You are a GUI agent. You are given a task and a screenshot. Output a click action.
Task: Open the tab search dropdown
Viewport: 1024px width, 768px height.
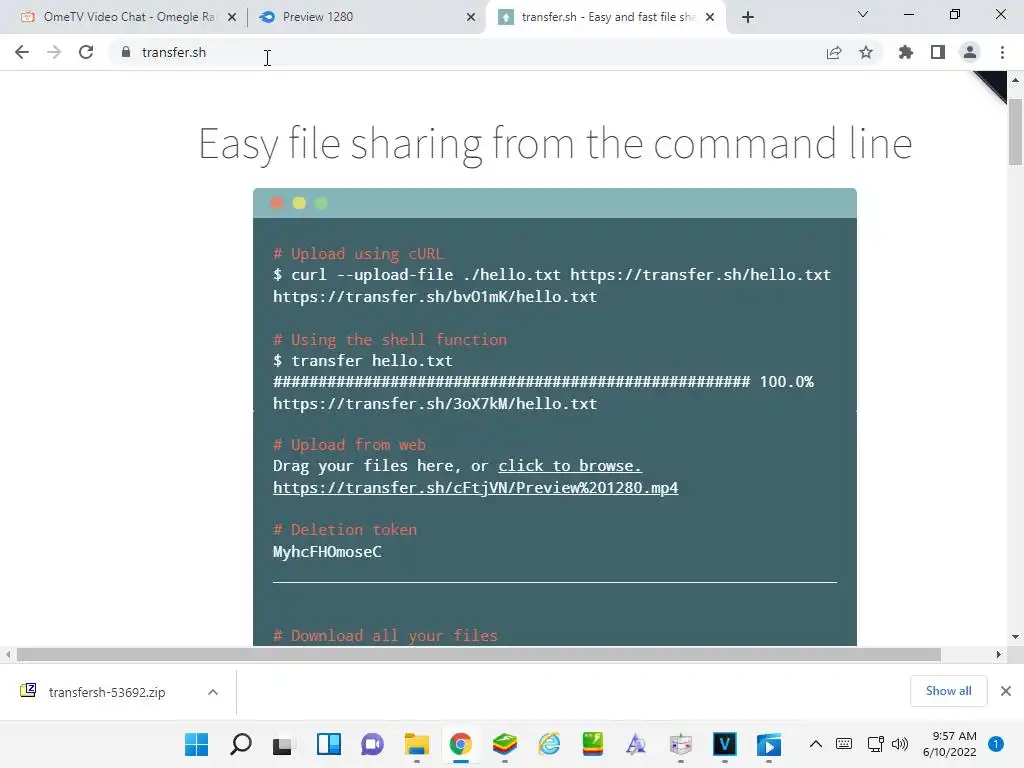click(x=863, y=14)
